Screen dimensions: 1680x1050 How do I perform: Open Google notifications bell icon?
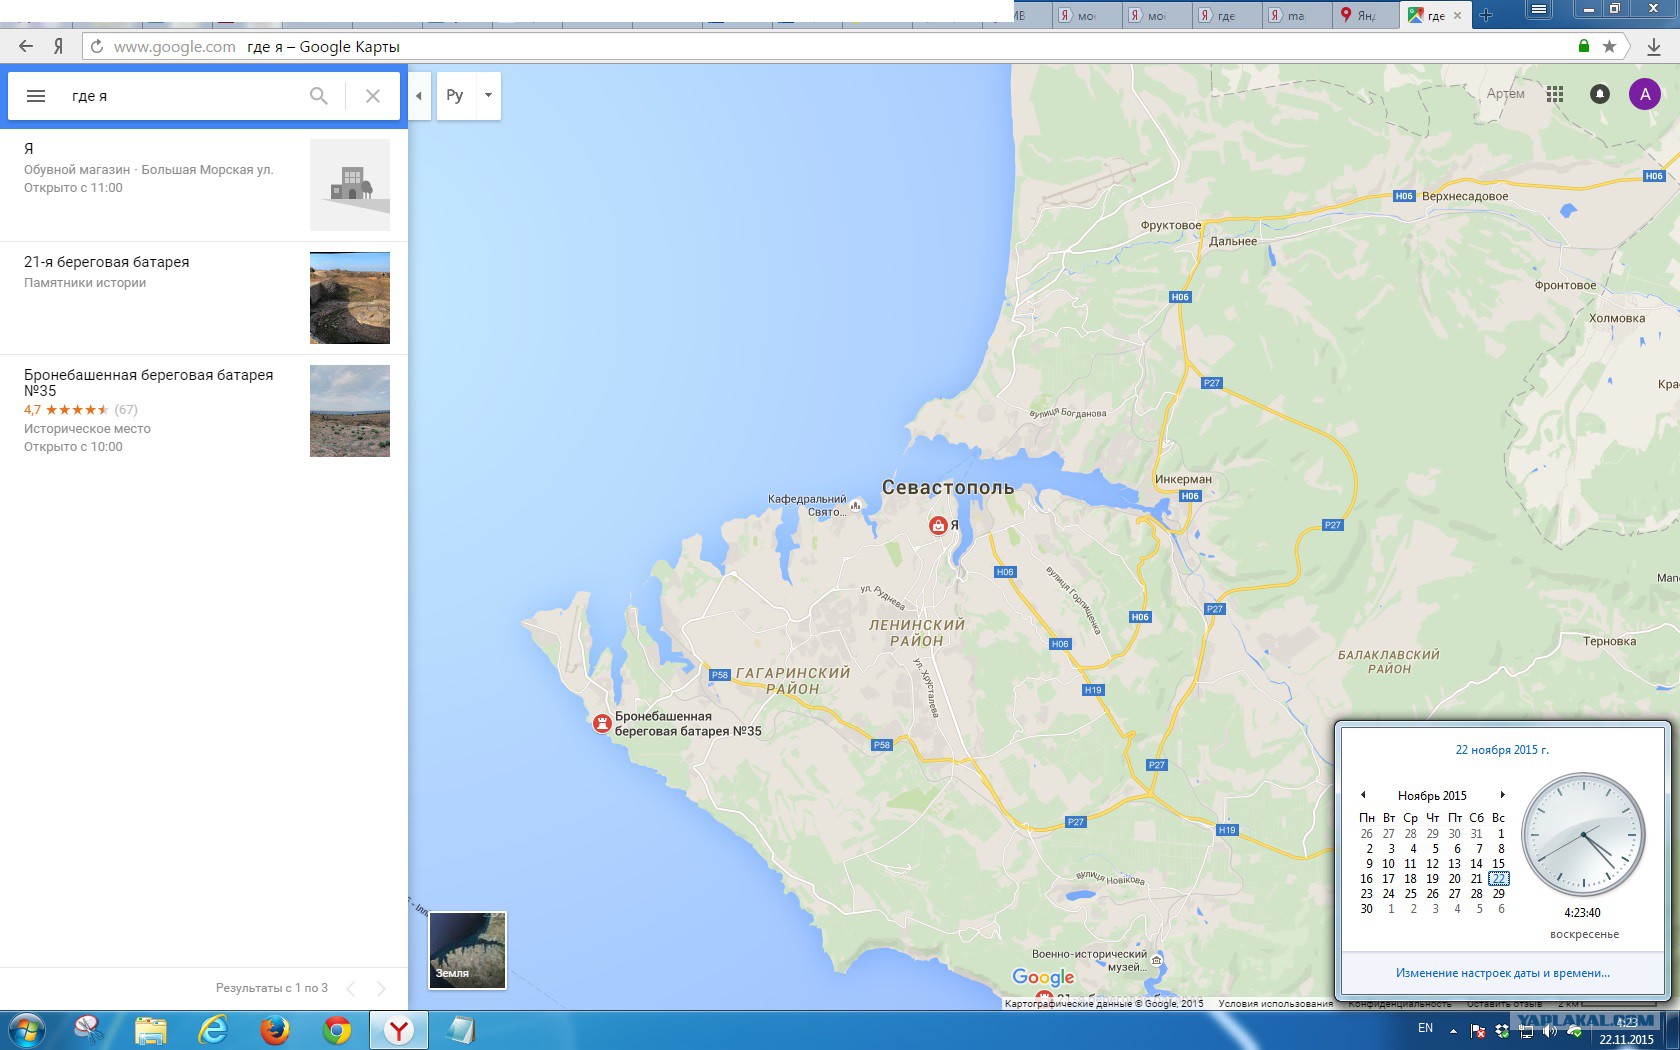[1600, 94]
